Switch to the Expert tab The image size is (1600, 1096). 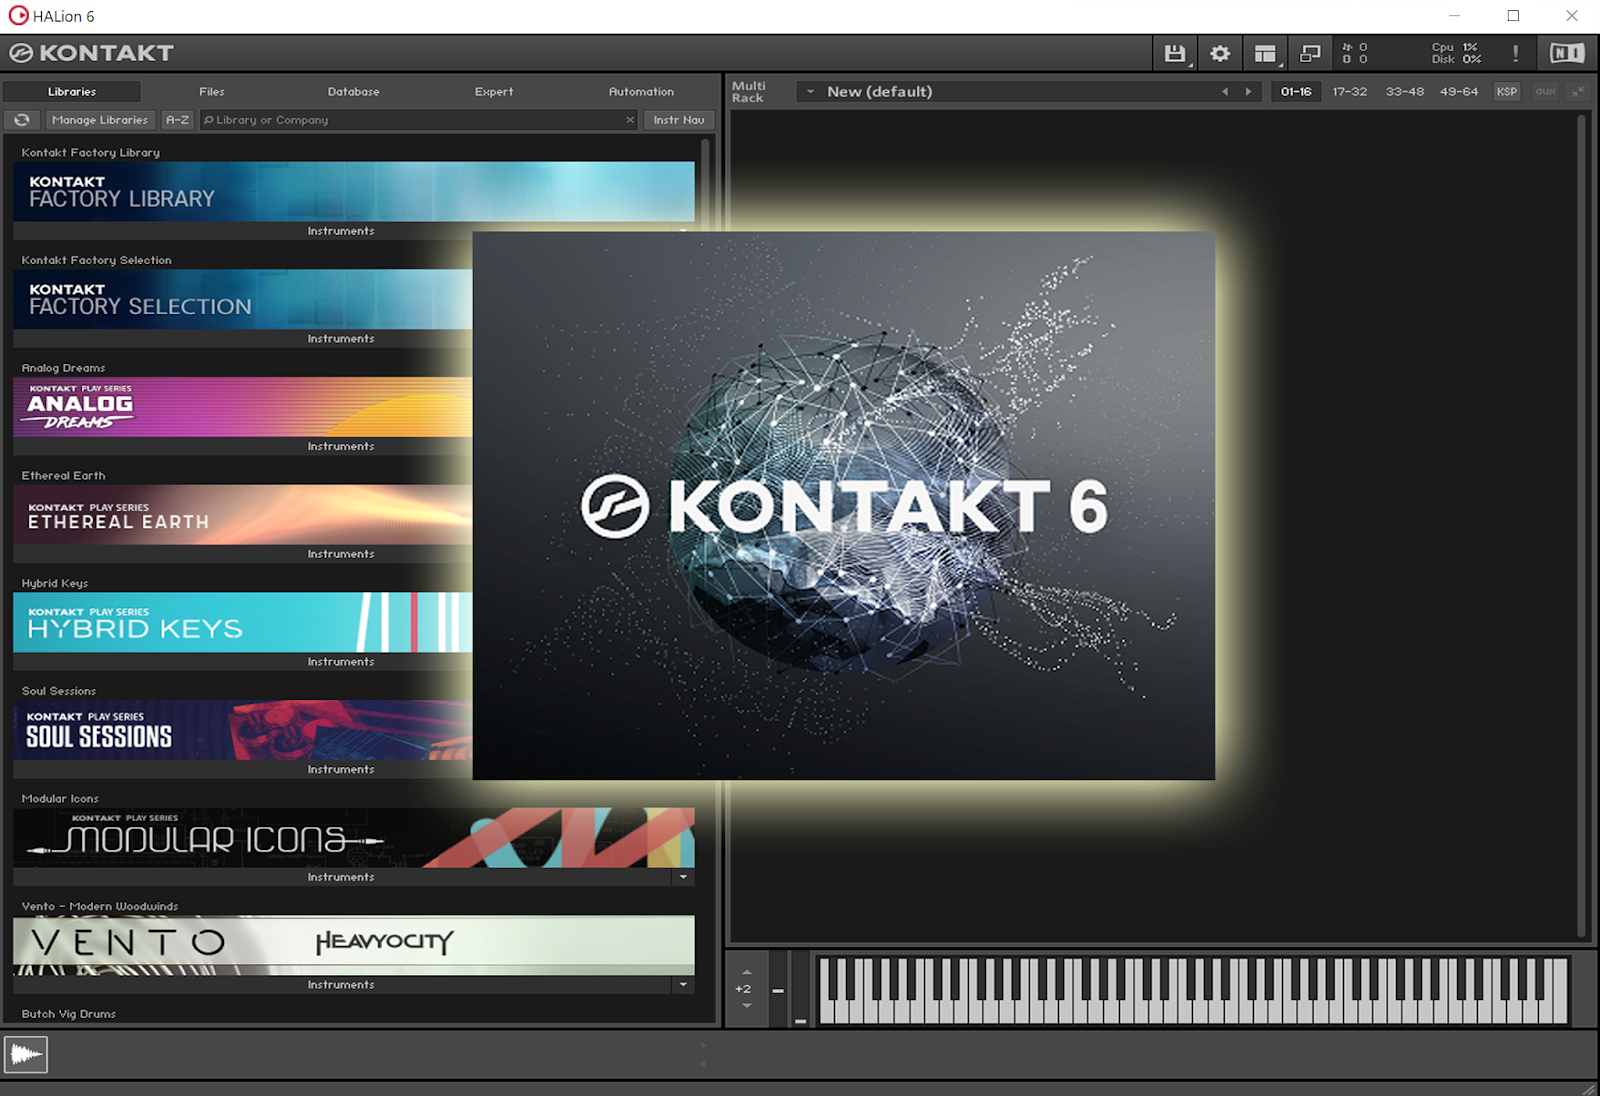click(x=494, y=92)
